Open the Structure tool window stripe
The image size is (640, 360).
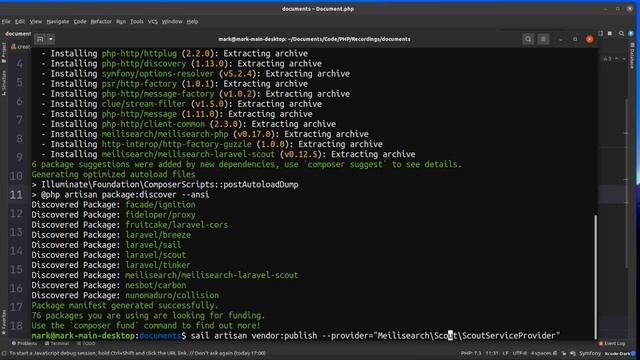4,83
